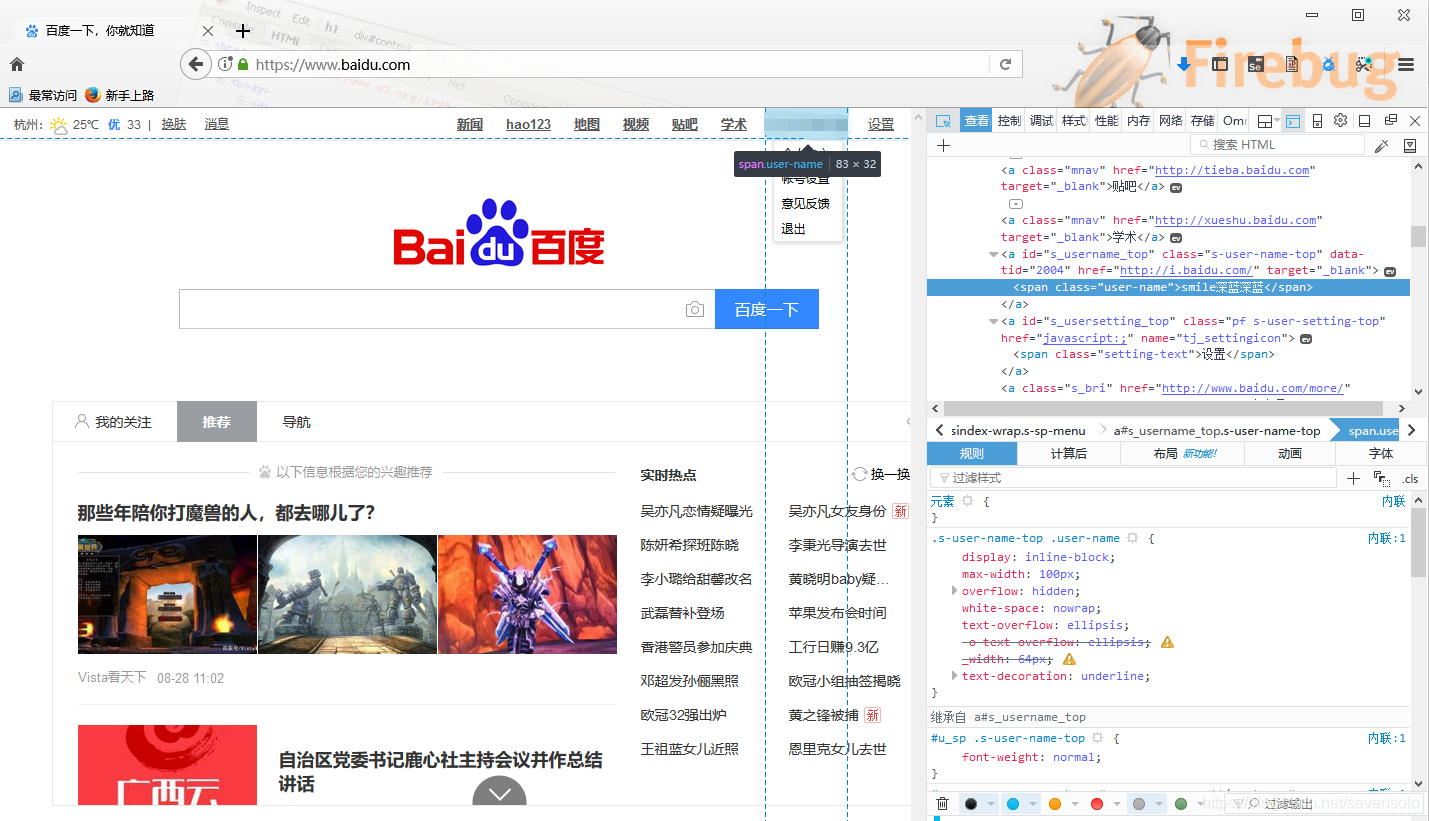This screenshot has width=1429, height=821.
Task: Open the 吴亦凡恋情曝光 hot topic
Action: click(697, 511)
